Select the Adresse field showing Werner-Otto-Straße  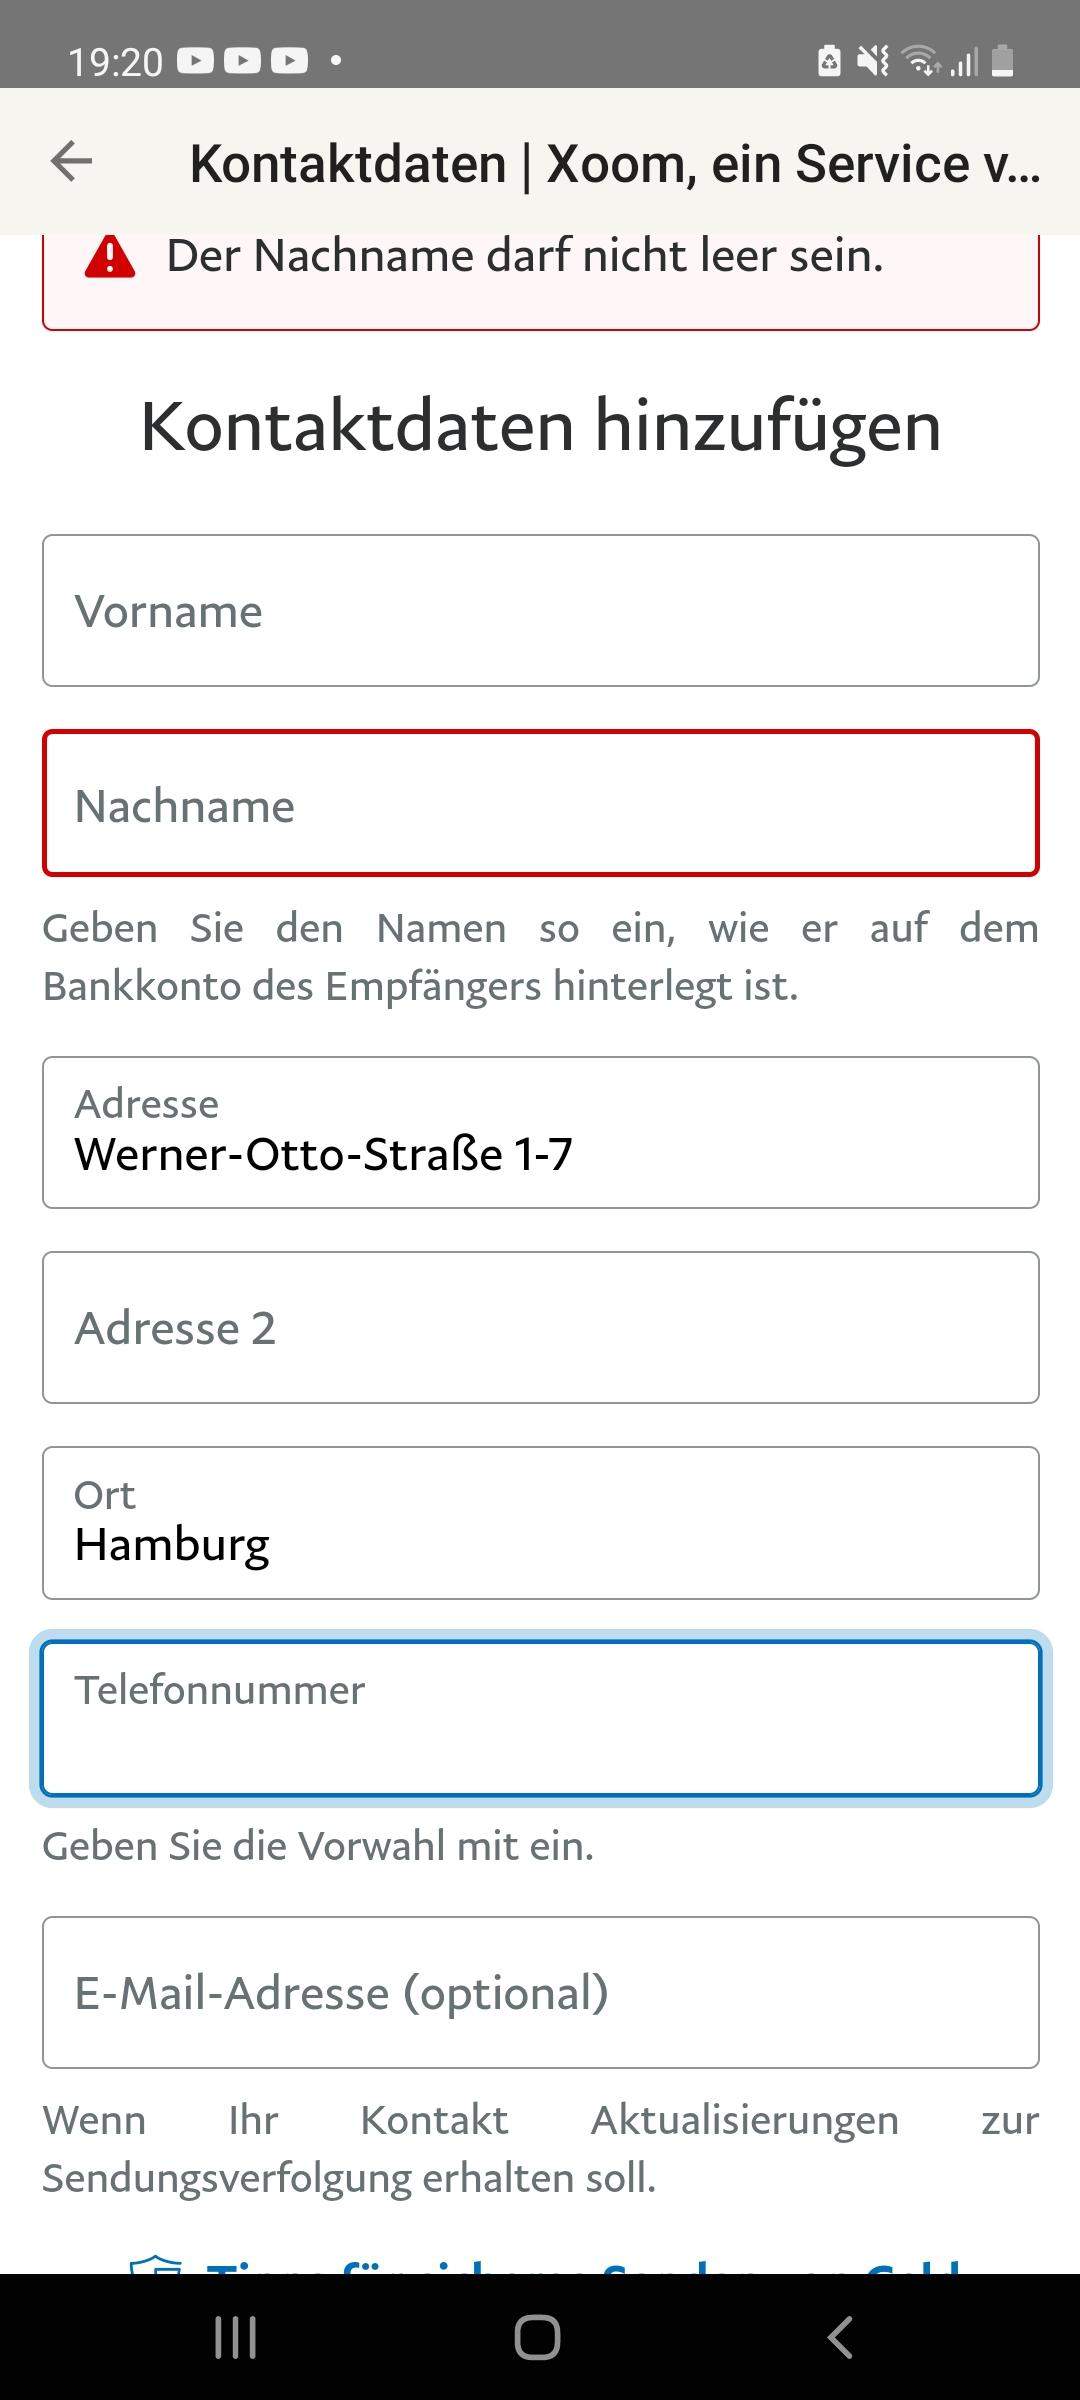[x=540, y=1130]
